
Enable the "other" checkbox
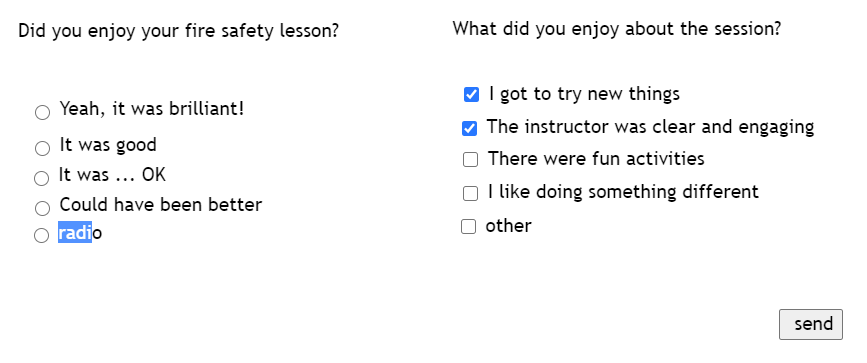(x=468, y=227)
